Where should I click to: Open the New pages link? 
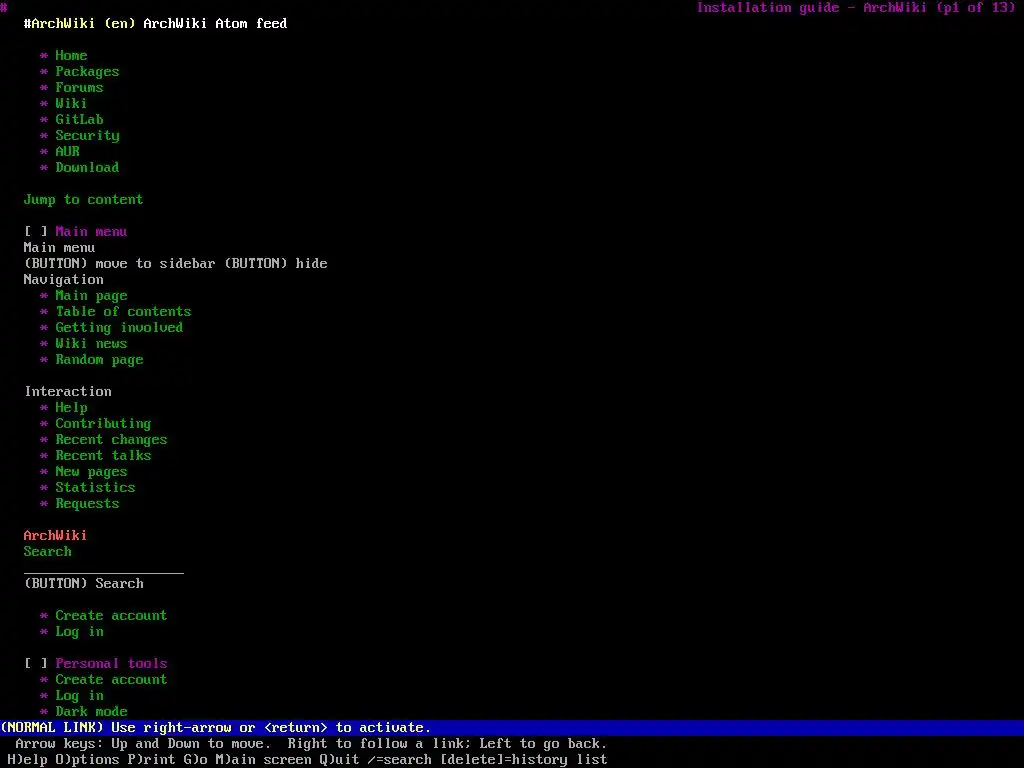tap(91, 472)
